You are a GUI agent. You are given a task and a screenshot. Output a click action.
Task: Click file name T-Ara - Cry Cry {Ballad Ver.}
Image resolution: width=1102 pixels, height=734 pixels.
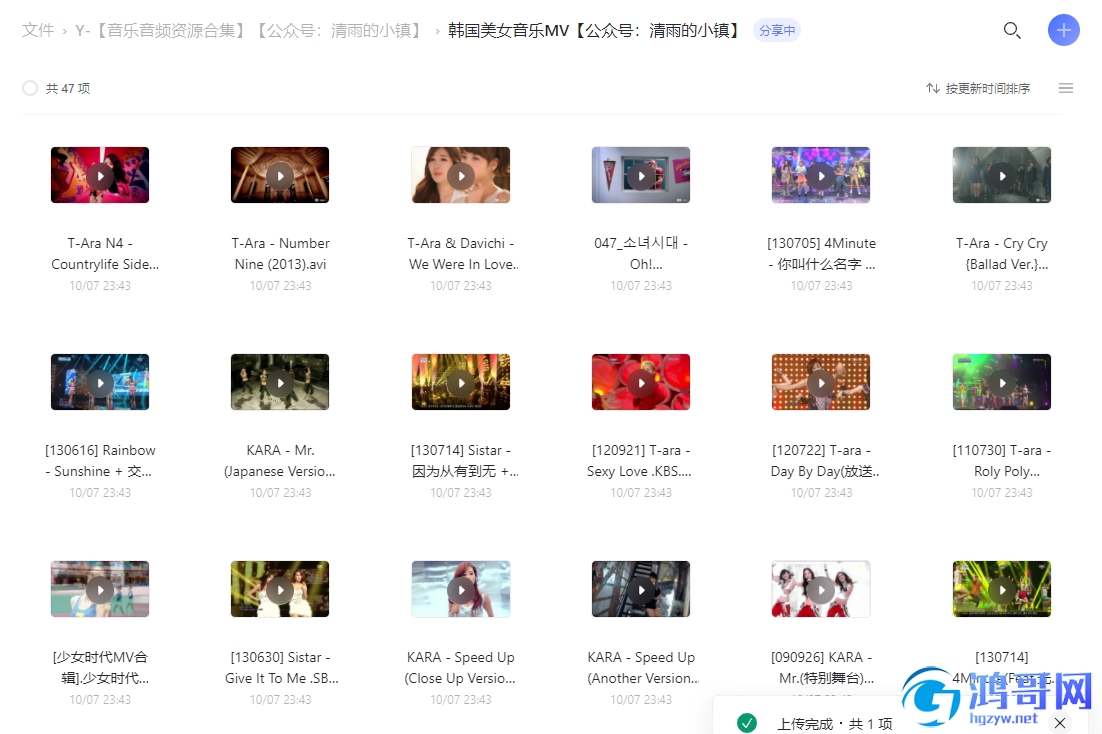tap(1001, 254)
